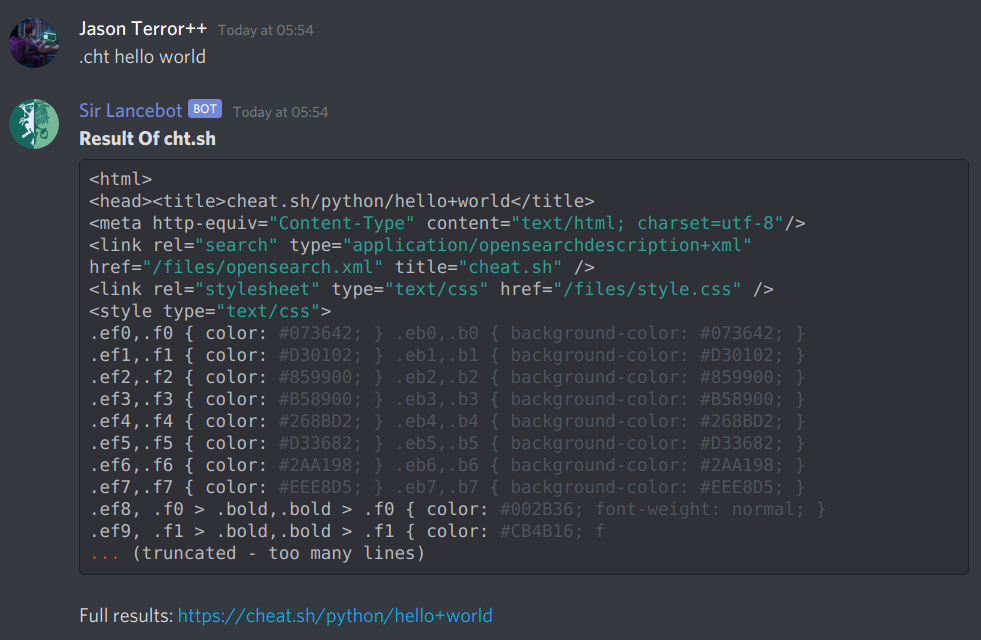Click the '.ef6,.f6' color #2AA198 line
Viewport: 981px width, 640px height.
click(x=447, y=465)
